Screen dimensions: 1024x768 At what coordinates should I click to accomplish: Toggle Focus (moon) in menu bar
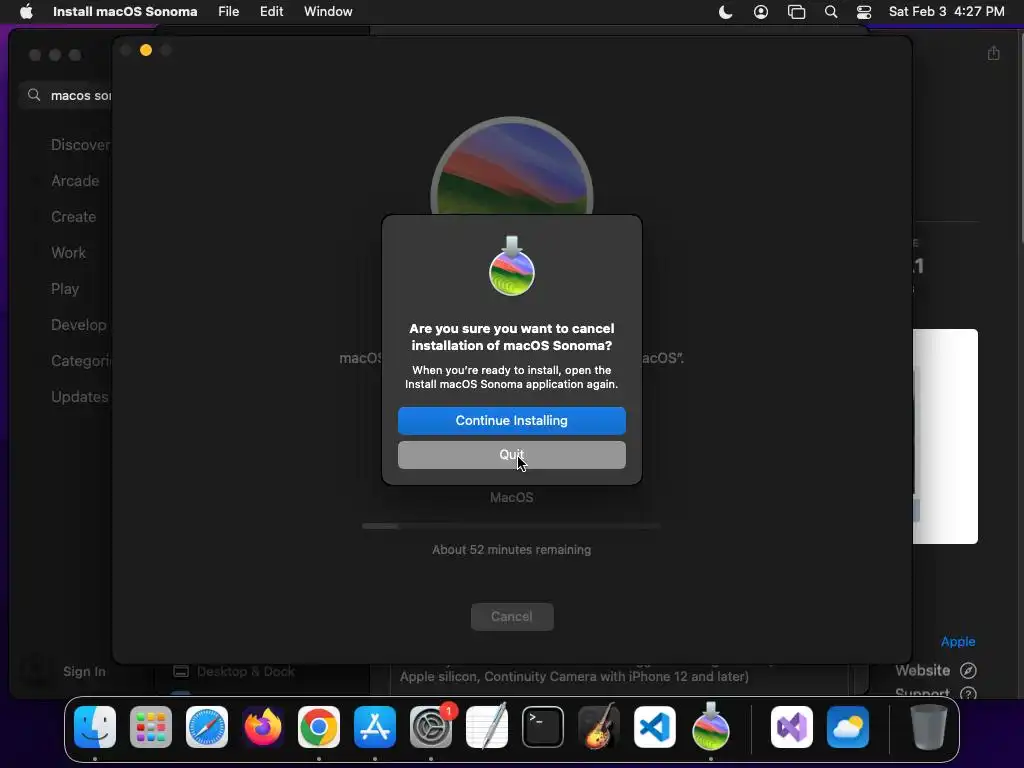[x=725, y=12]
